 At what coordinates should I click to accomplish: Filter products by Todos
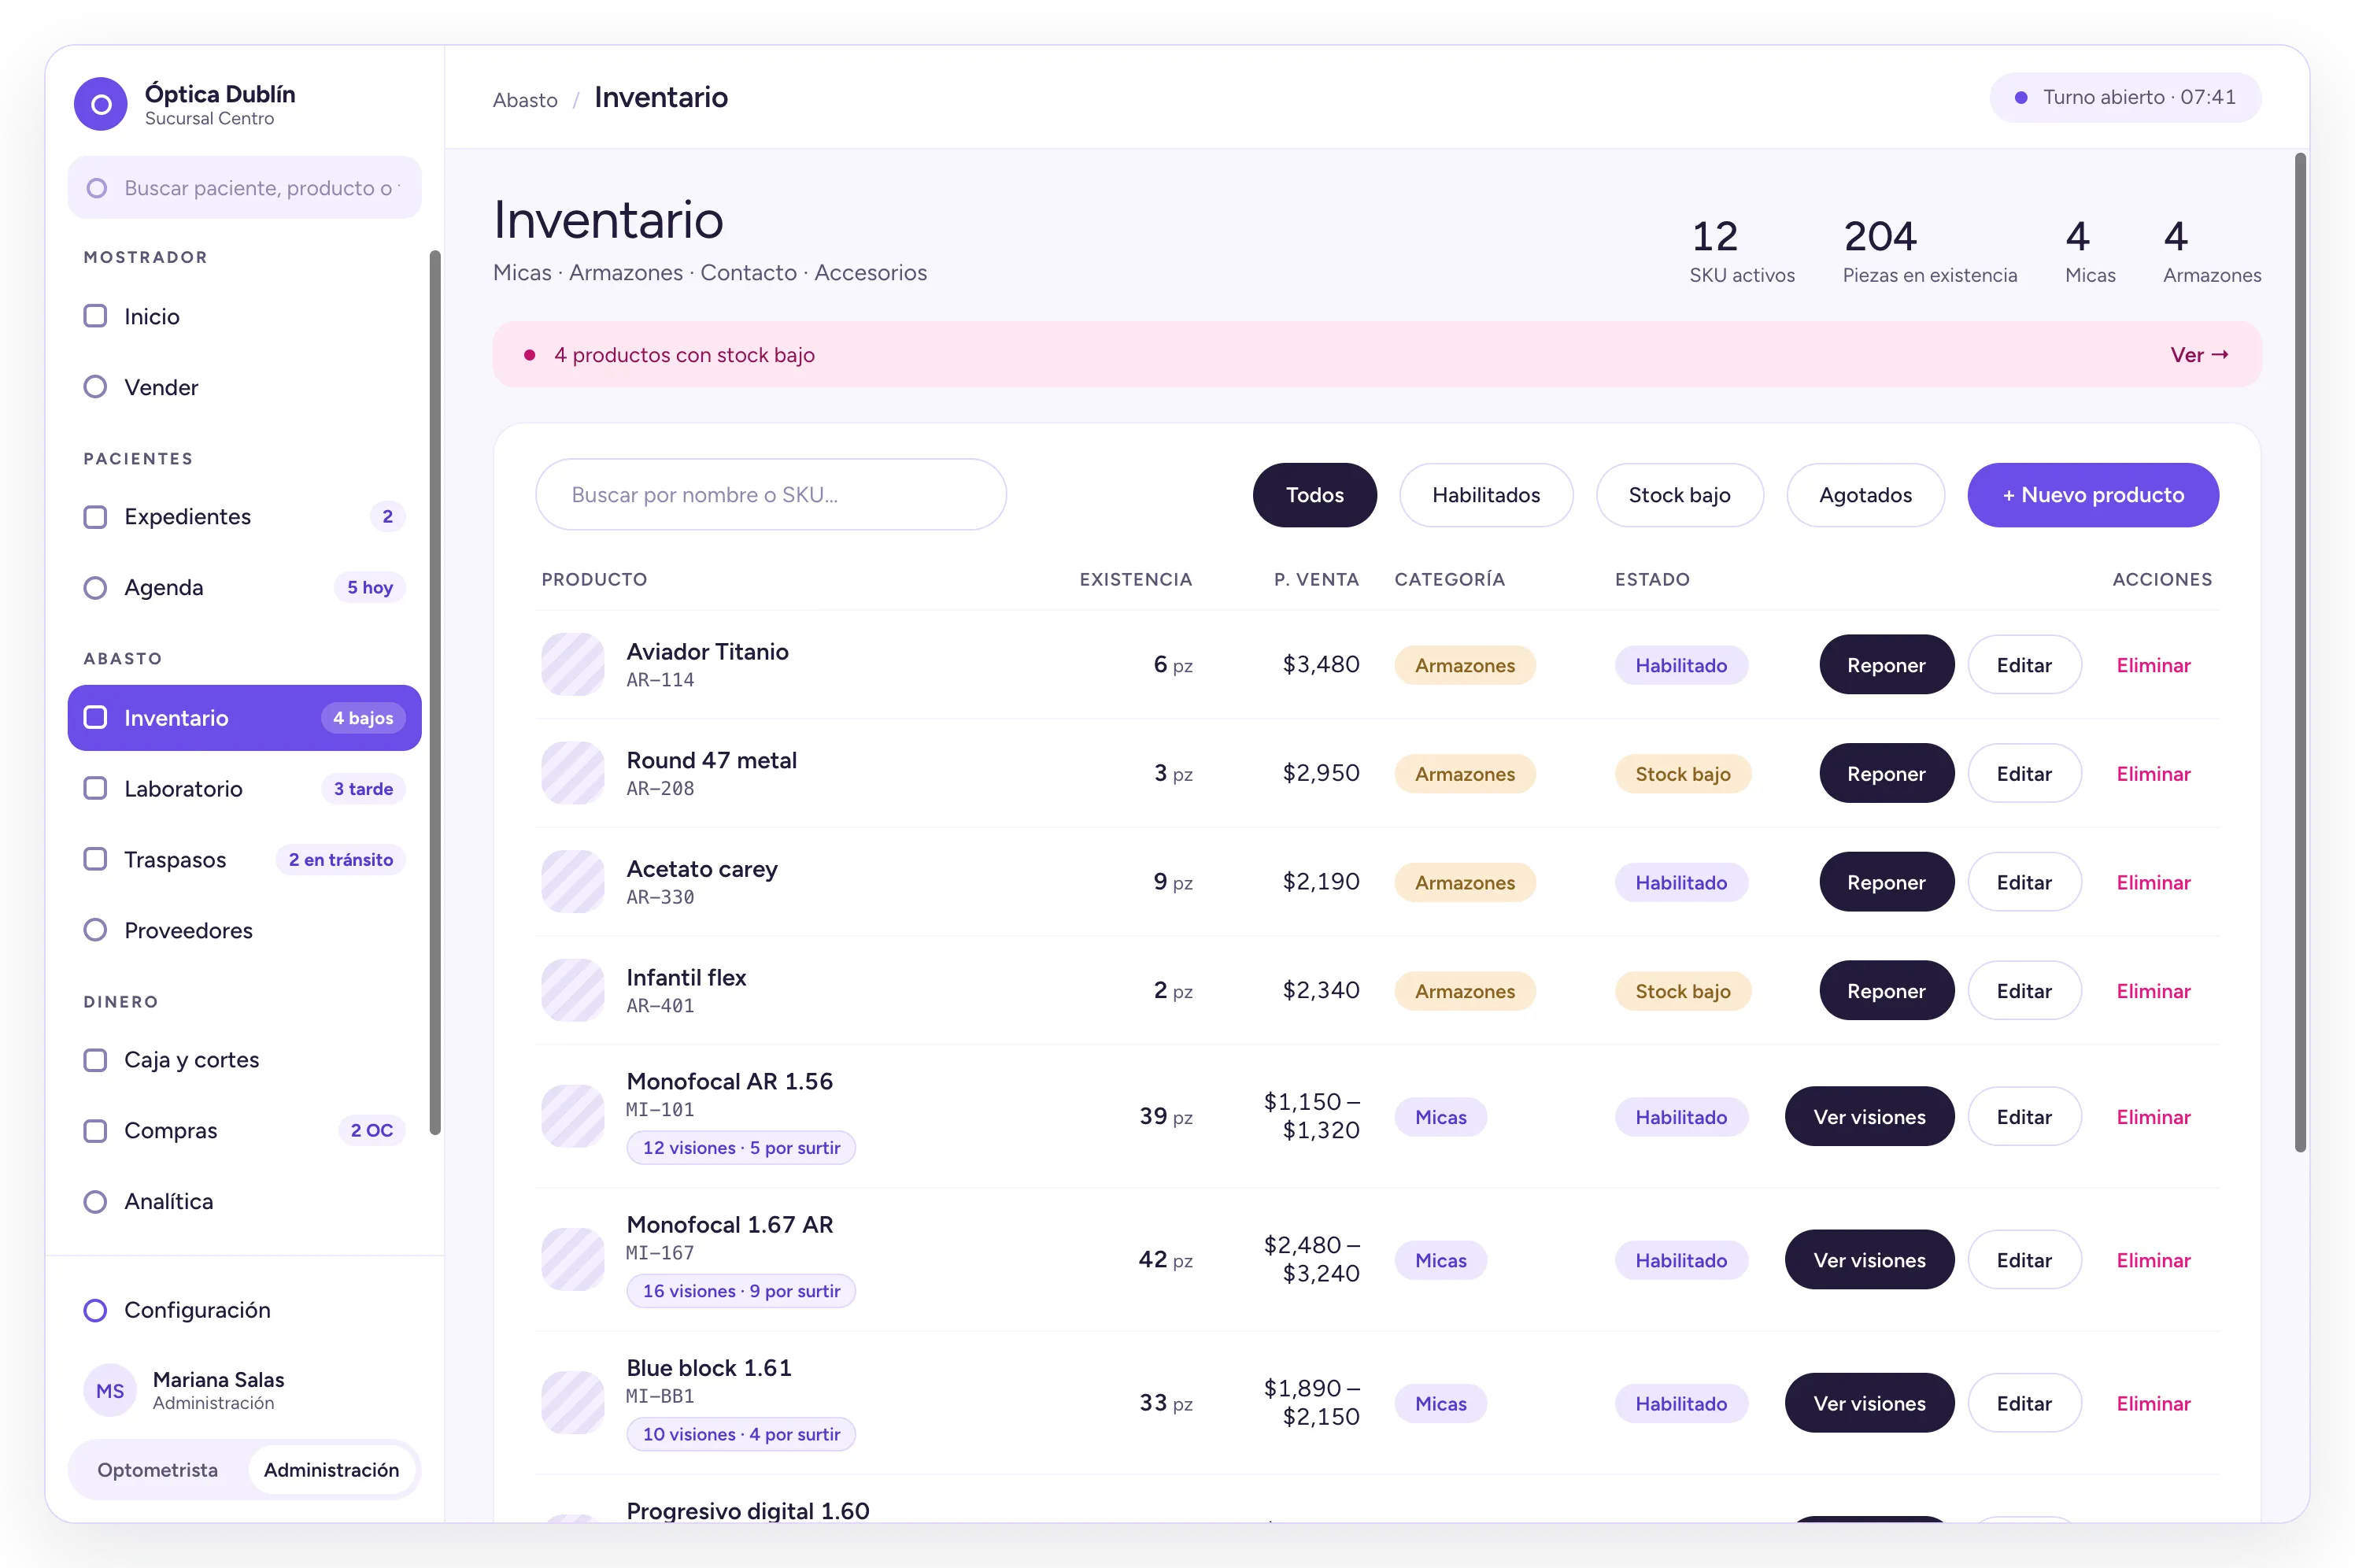1315,495
